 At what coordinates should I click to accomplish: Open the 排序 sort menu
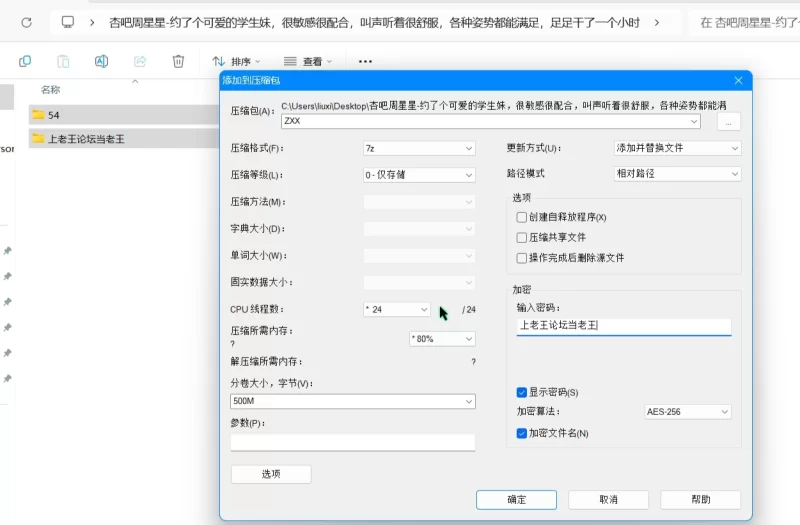(236, 62)
